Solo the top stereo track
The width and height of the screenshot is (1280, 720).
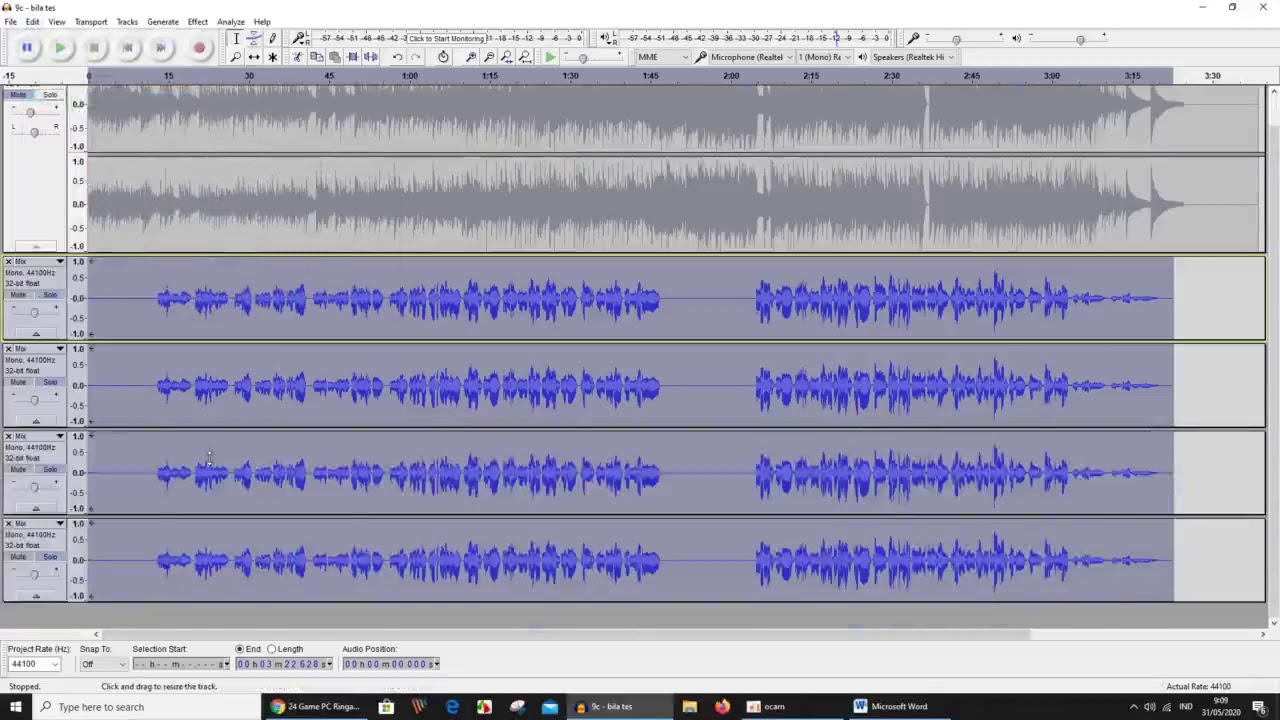click(50, 94)
